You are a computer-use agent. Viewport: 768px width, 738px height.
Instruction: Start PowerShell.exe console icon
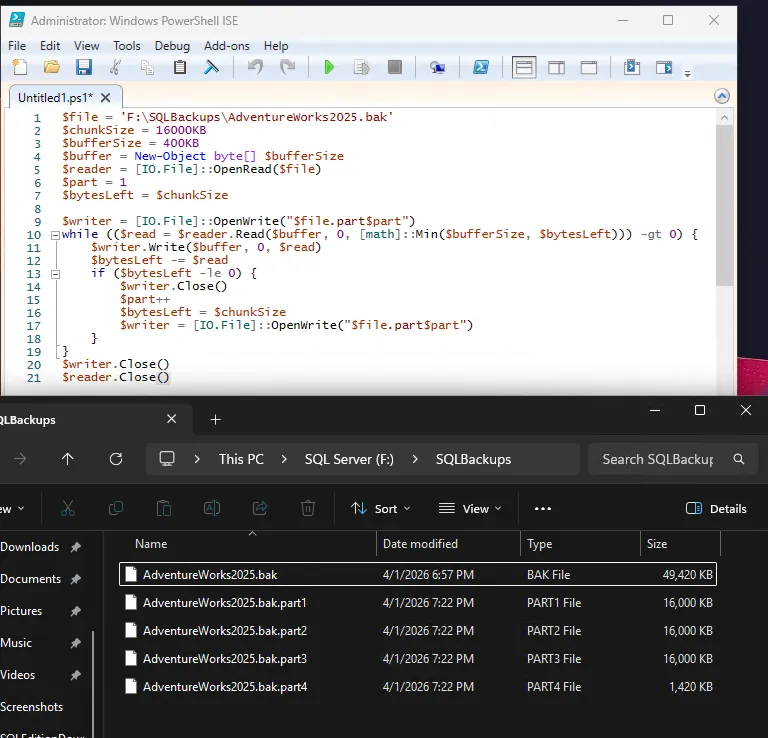[480, 67]
